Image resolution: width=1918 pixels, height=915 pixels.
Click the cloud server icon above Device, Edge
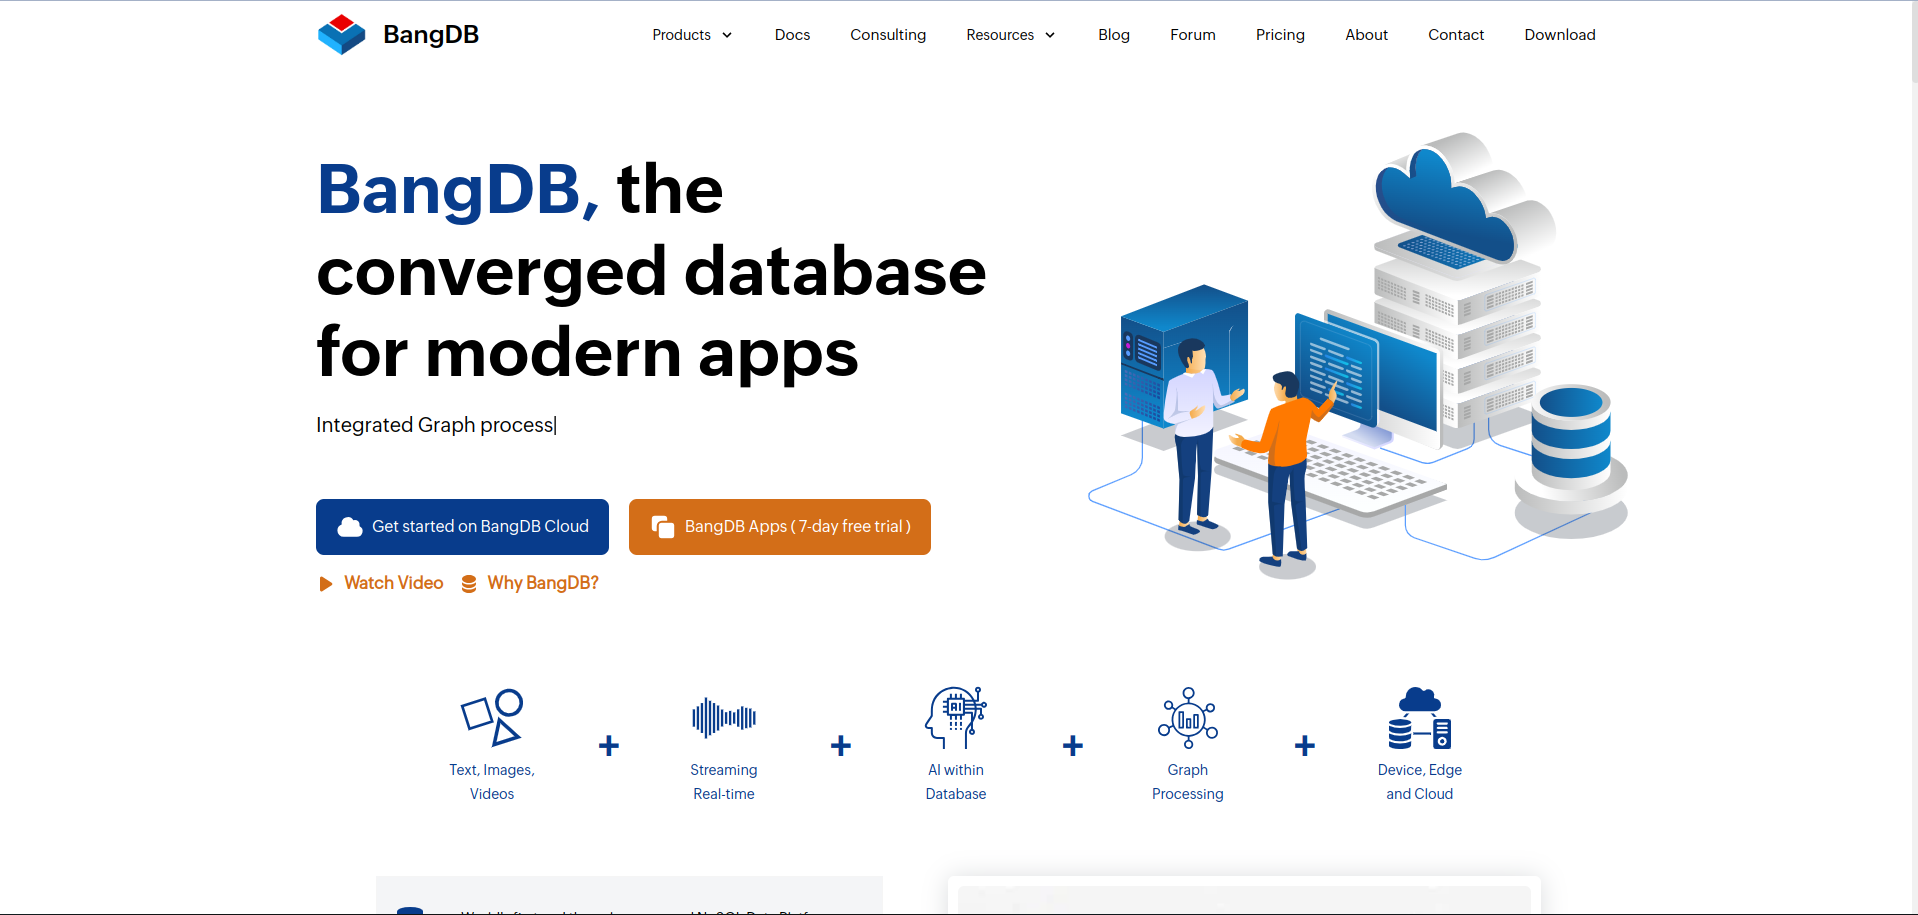1420,718
